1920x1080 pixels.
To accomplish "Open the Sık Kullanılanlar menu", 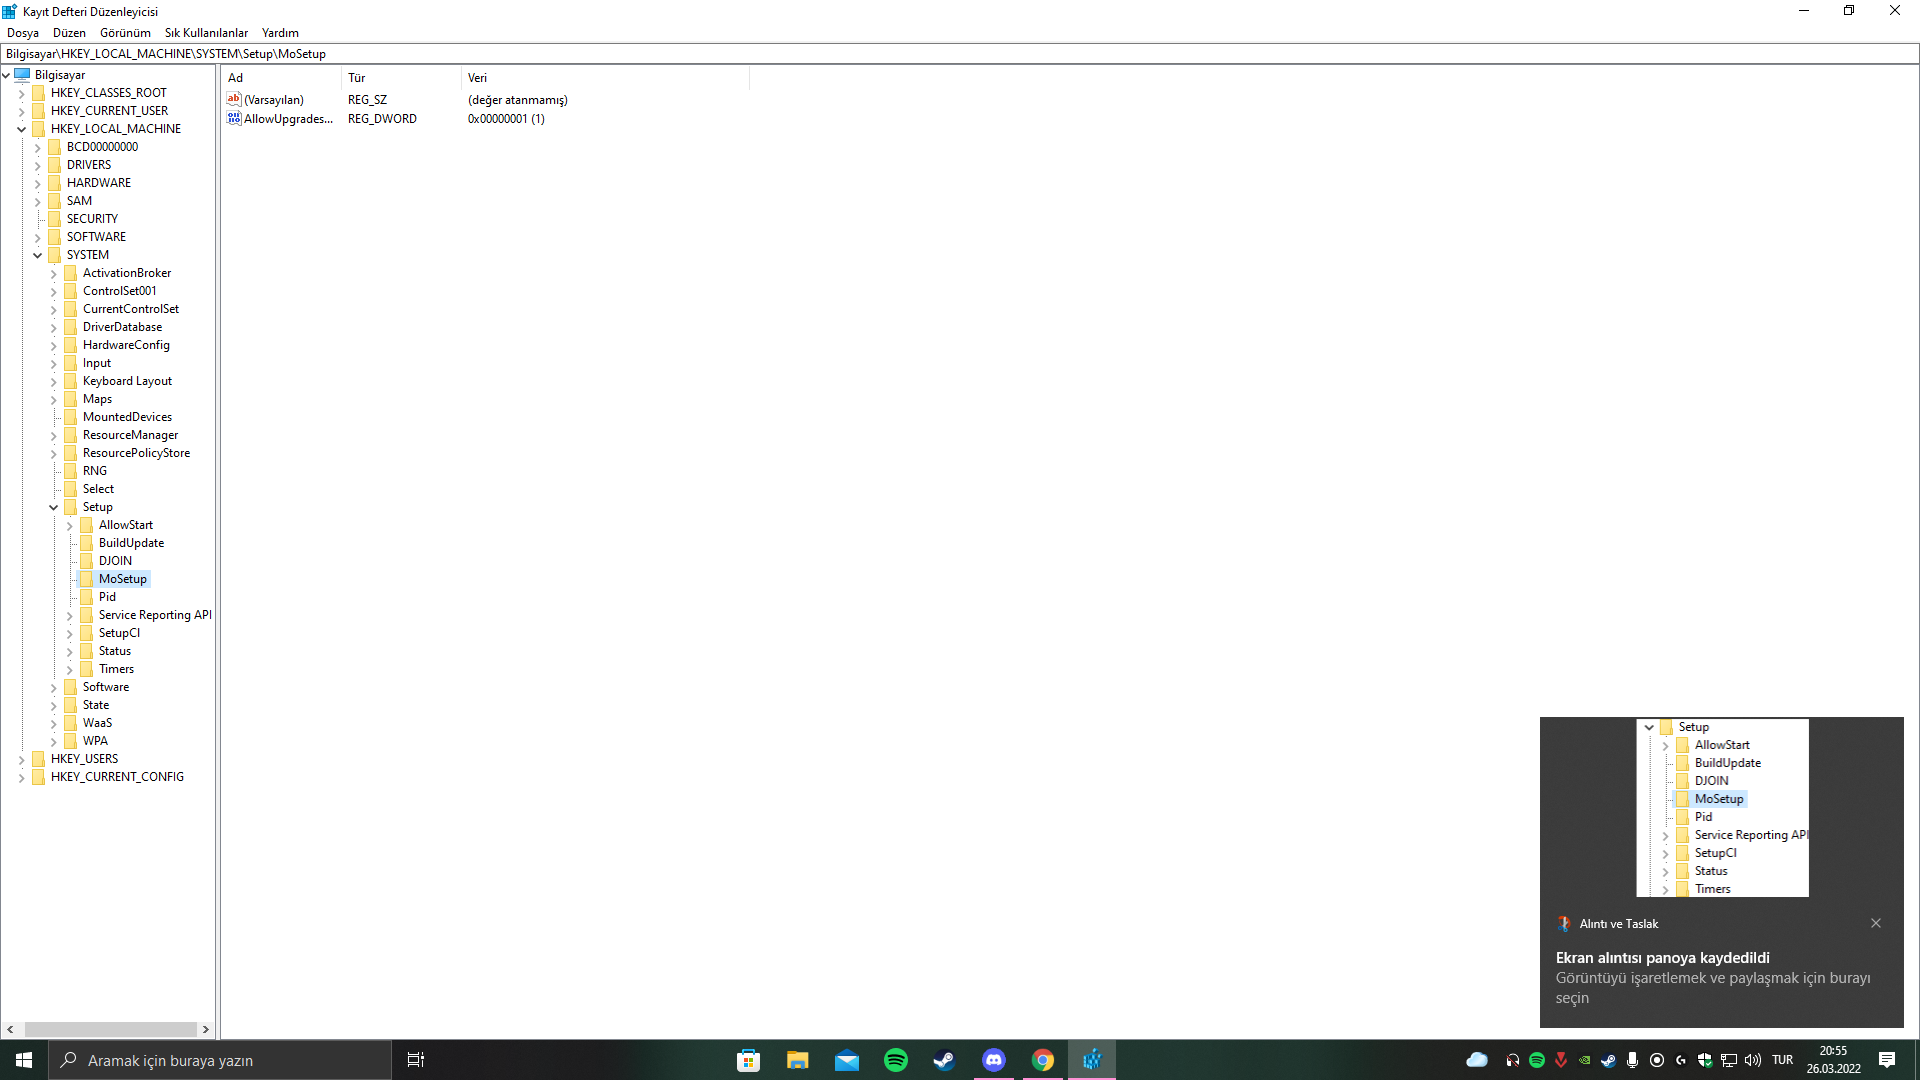I will 206,33.
